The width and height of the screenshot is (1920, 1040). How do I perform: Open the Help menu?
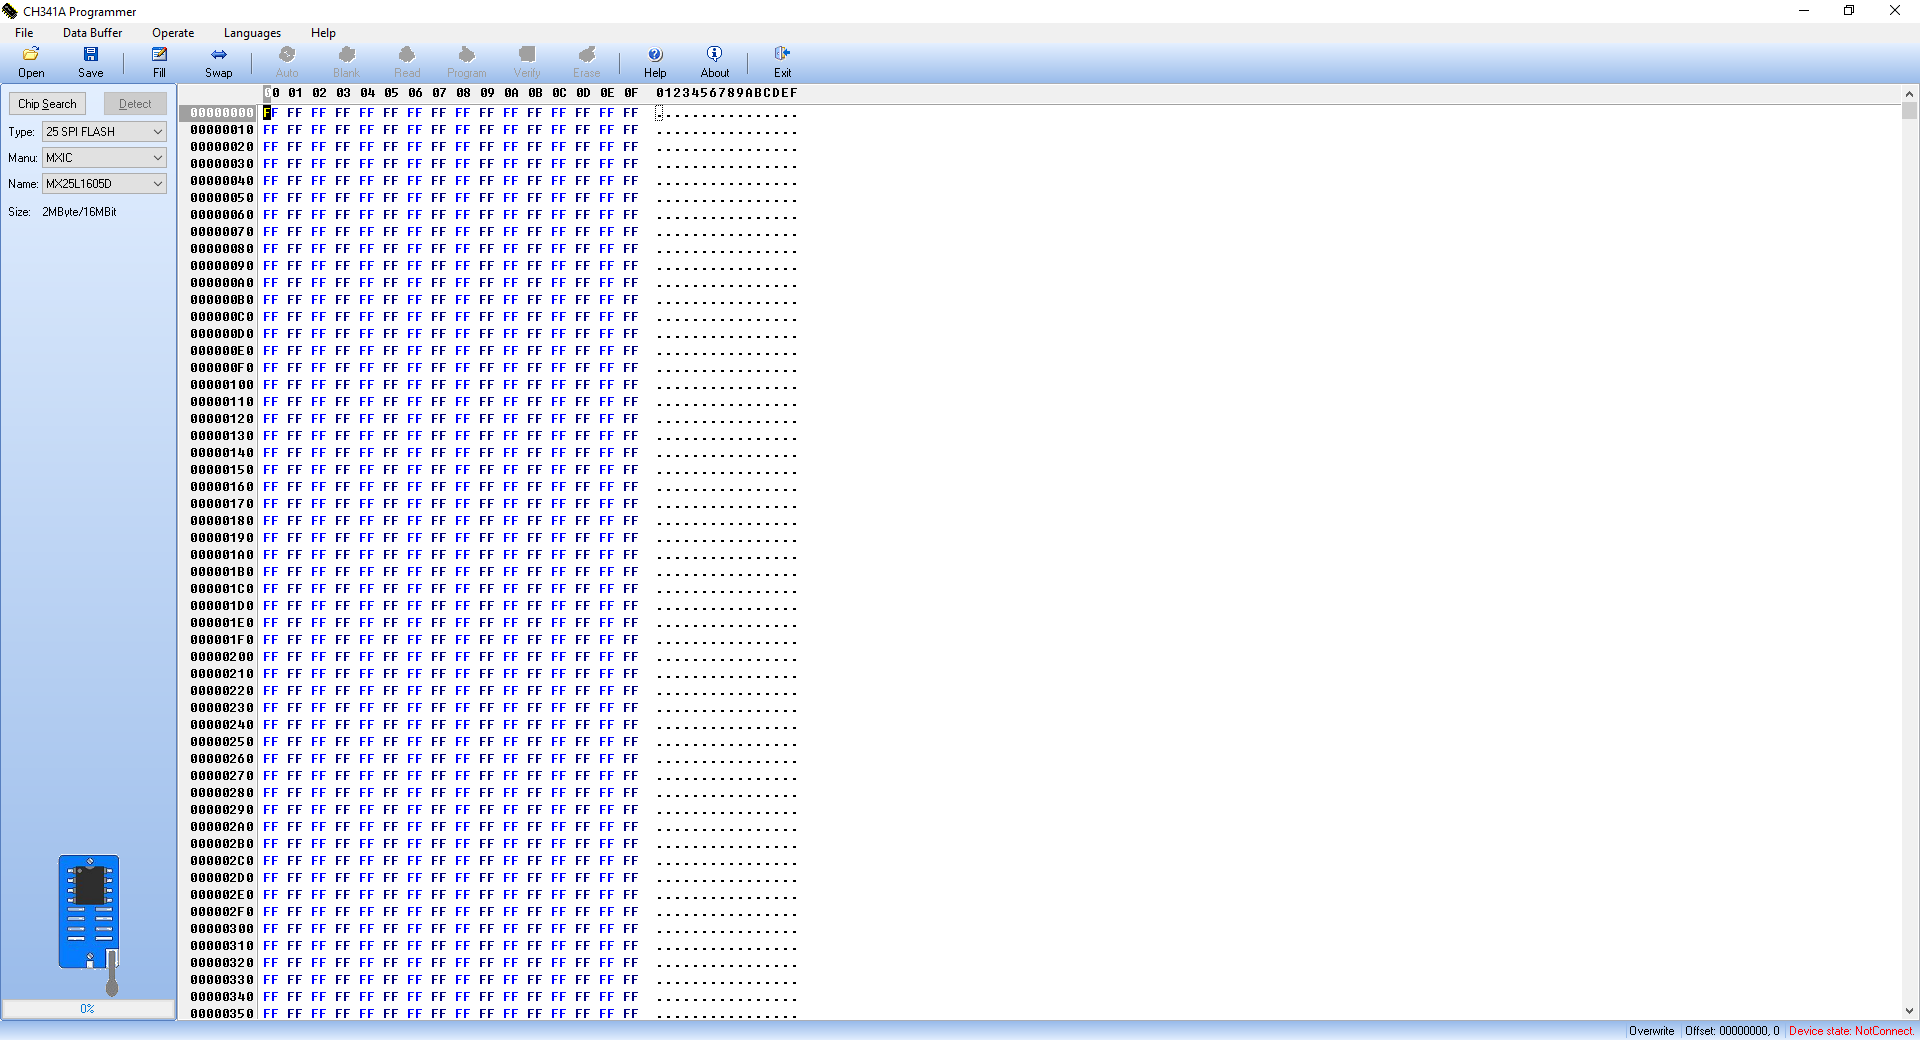323,33
